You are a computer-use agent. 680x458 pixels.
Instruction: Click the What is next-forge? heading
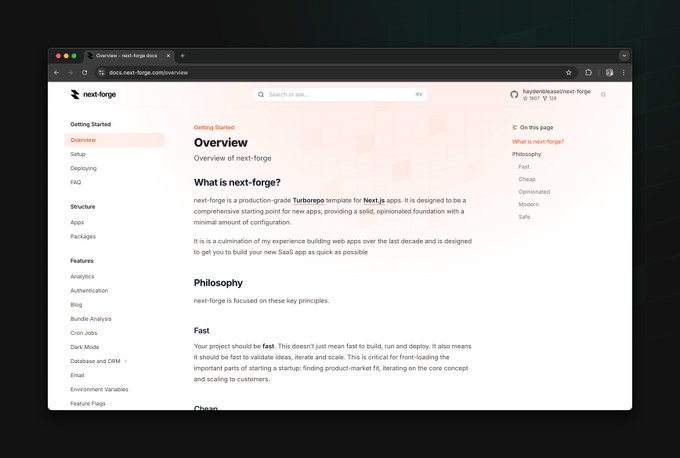click(237, 183)
